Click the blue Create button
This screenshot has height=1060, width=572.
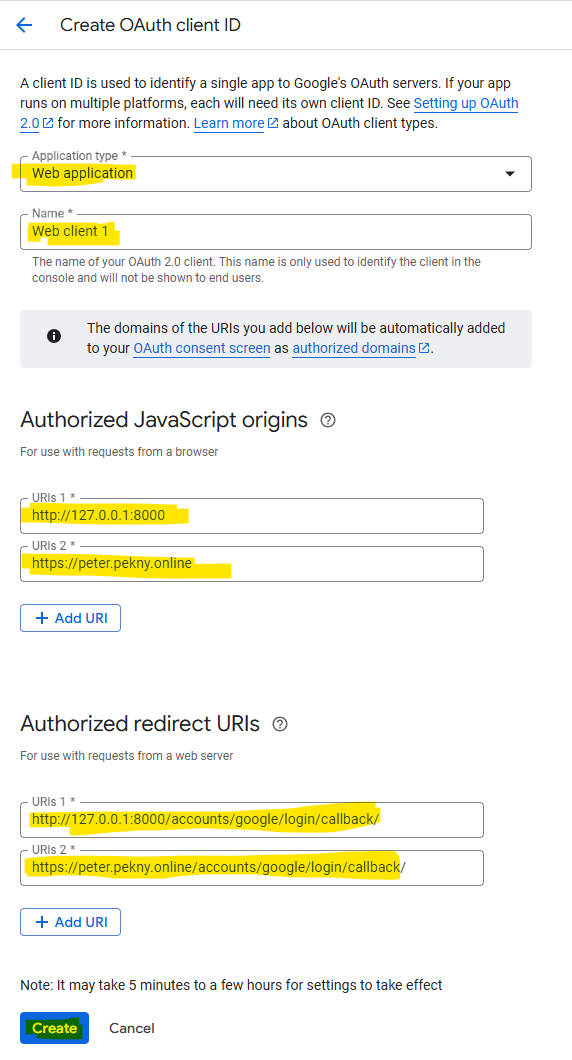54,1028
